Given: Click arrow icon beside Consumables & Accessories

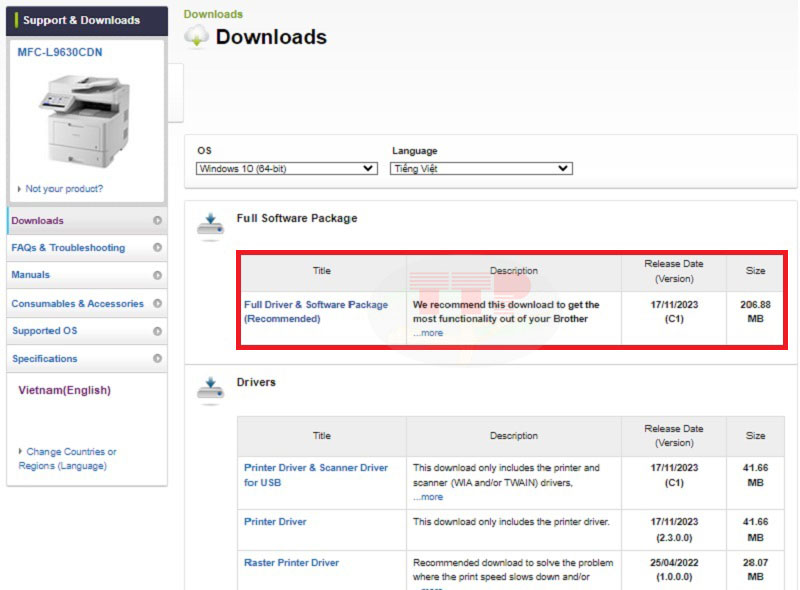Looking at the screenshot, I should click(x=157, y=303).
